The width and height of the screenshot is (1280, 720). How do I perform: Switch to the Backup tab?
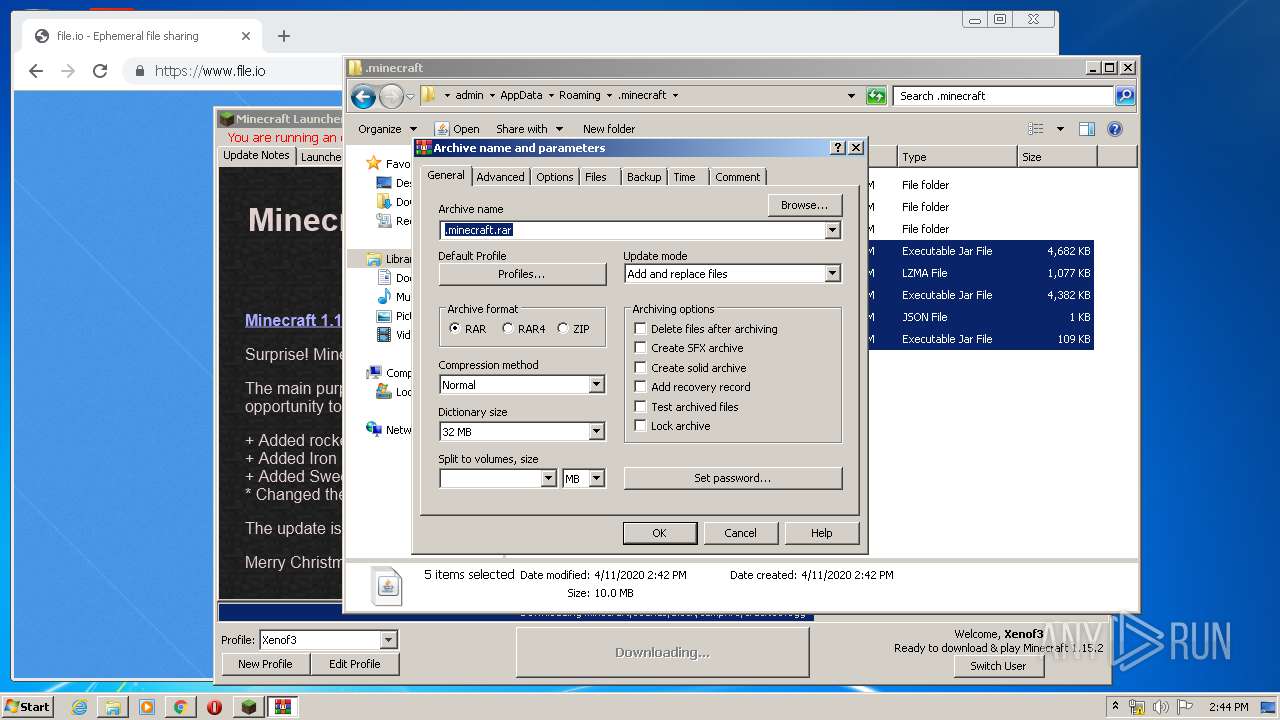[644, 177]
